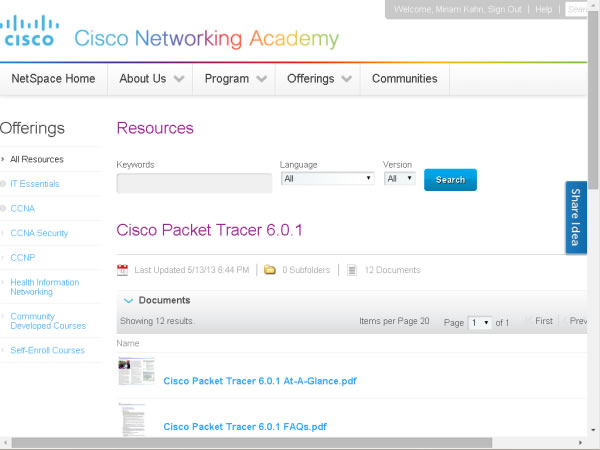This screenshot has height=450, width=600.
Task: Open the At-A-Glance PDF thumbnail
Action: tap(136, 372)
